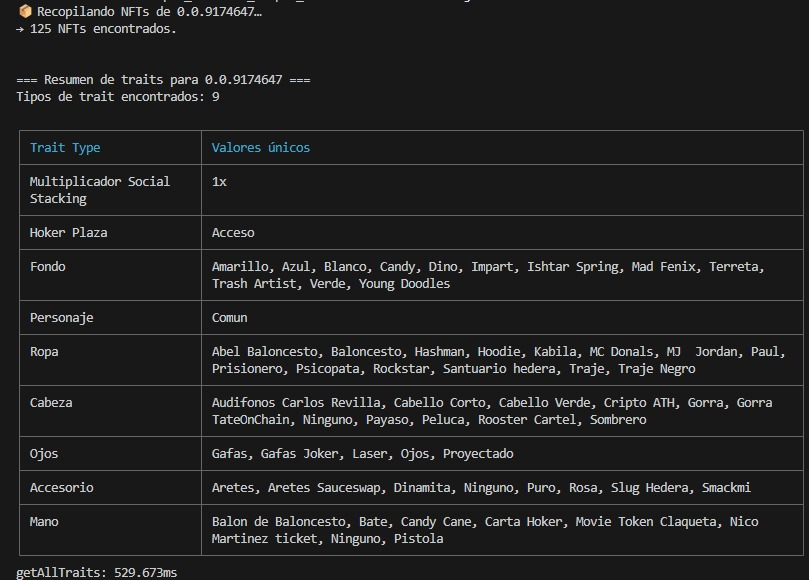Click the "Audifonos Carlos Revilla" value
Viewport: 809px width, 580px height.
pos(296,402)
